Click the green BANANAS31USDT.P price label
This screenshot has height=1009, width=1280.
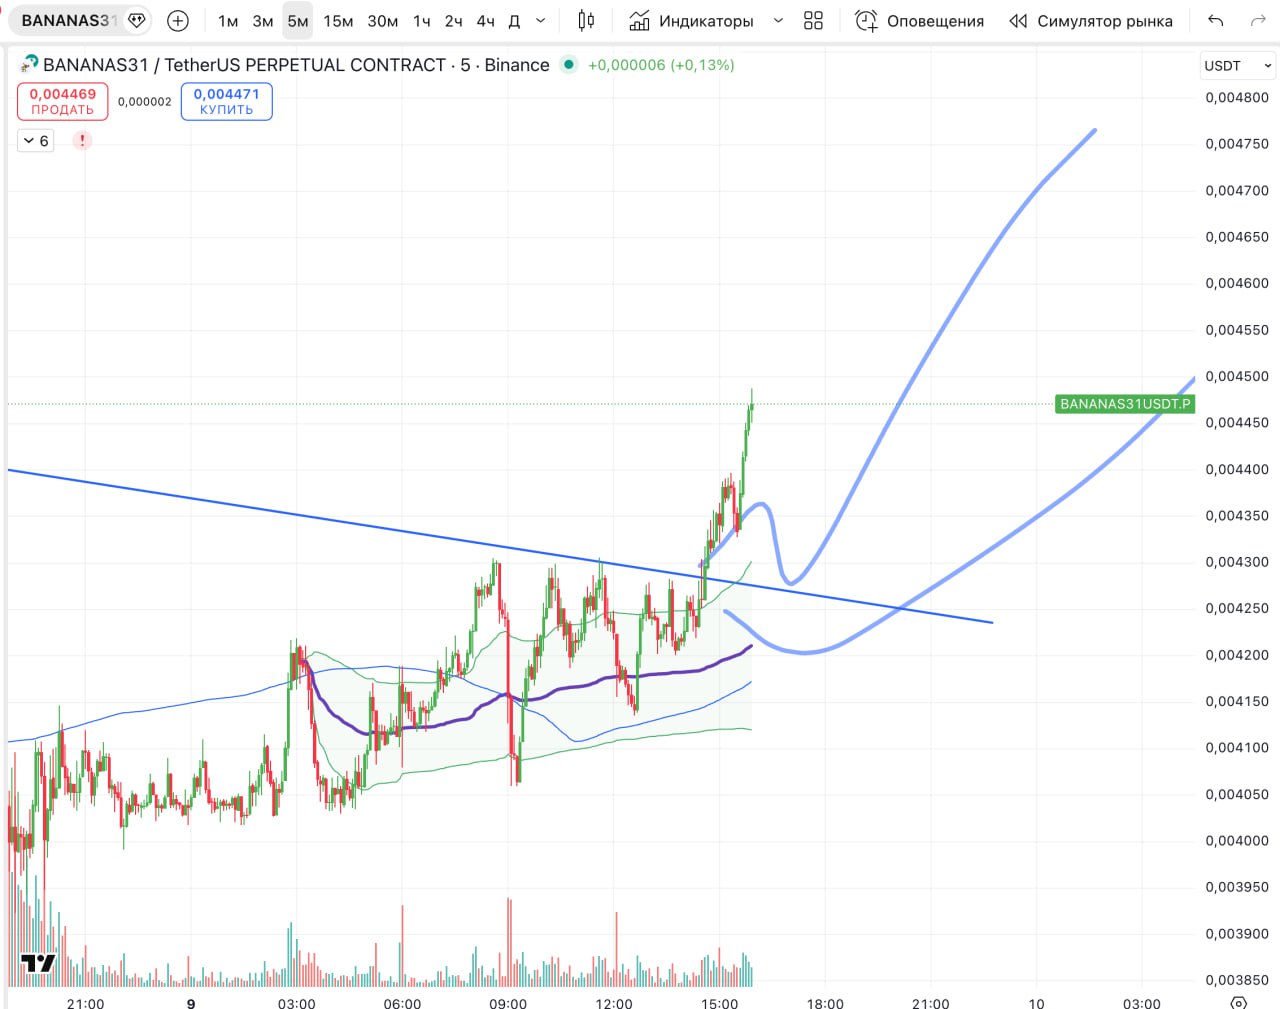click(1125, 404)
